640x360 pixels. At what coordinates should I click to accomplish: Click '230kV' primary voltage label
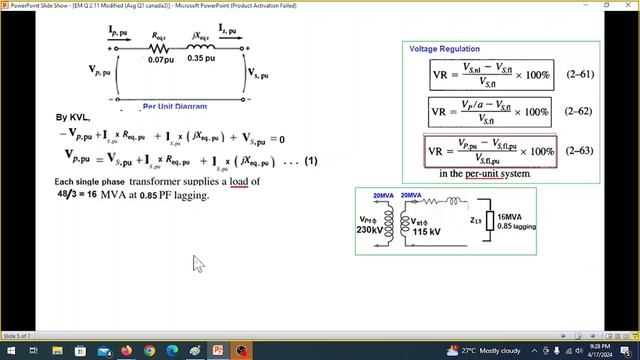370,230
